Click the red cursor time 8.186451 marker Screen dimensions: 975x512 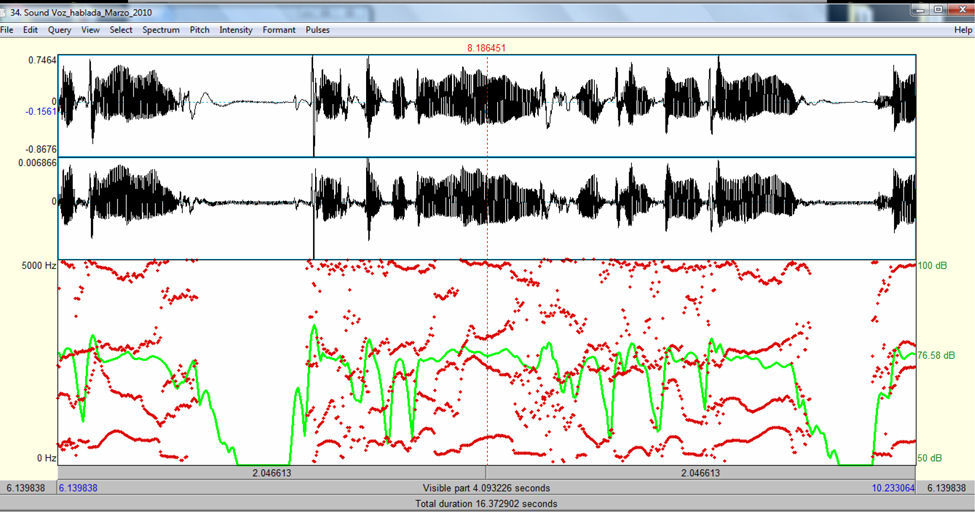pyautogui.click(x=486, y=47)
